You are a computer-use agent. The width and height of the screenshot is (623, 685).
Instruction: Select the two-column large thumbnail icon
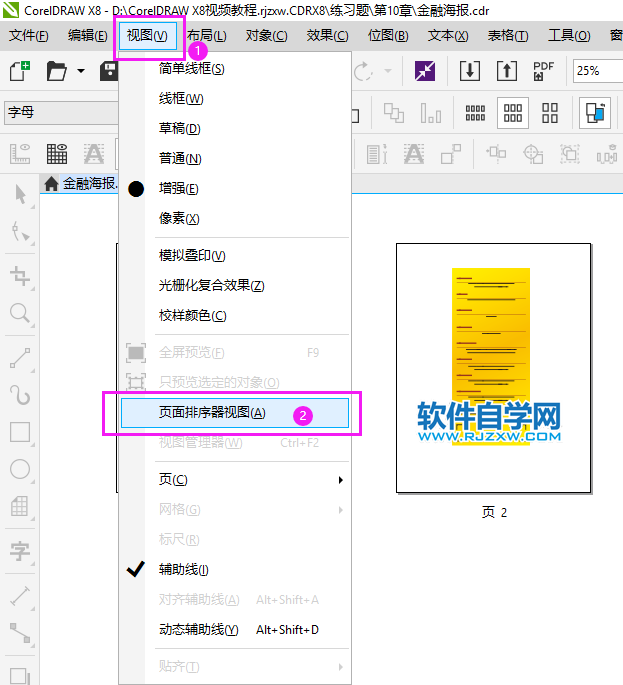550,113
